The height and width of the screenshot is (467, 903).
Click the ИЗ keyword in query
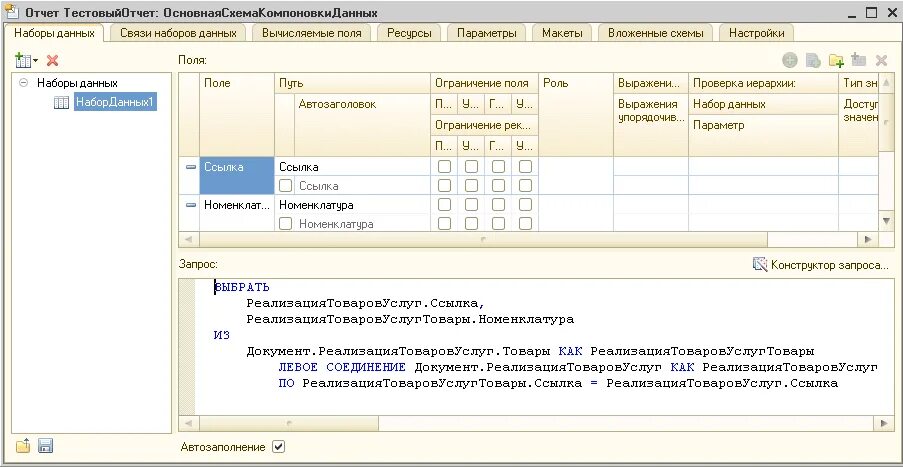click(x=222, y=335)
